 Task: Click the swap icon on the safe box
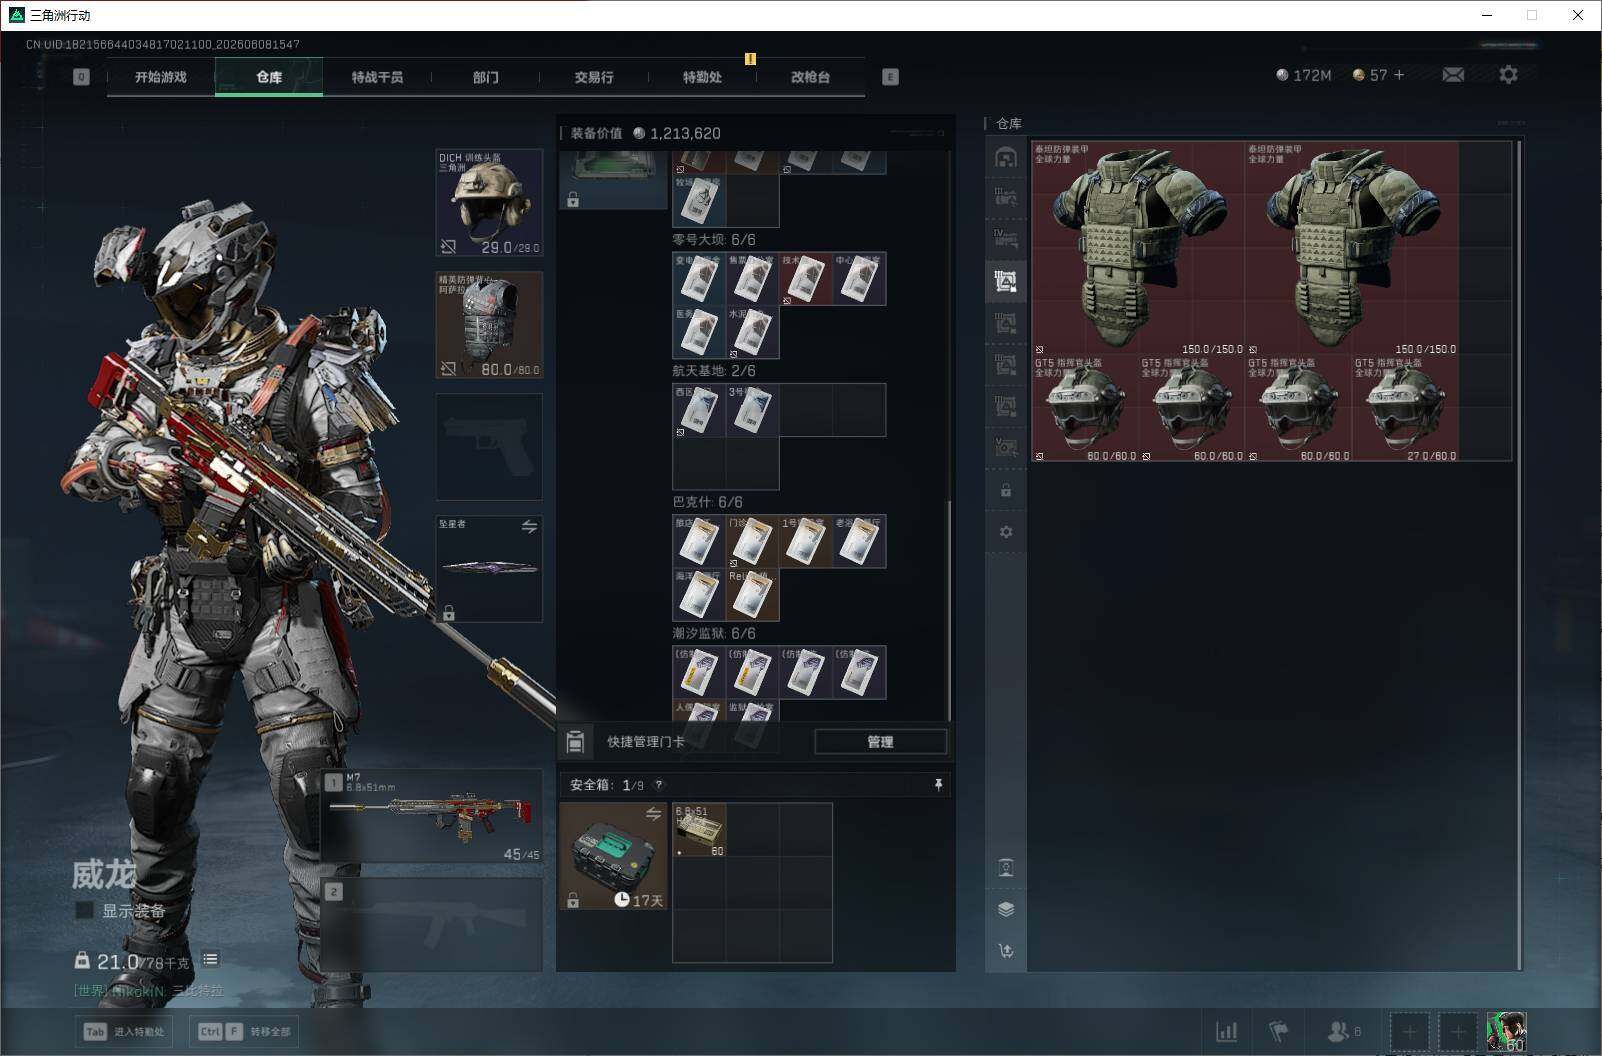653,814
